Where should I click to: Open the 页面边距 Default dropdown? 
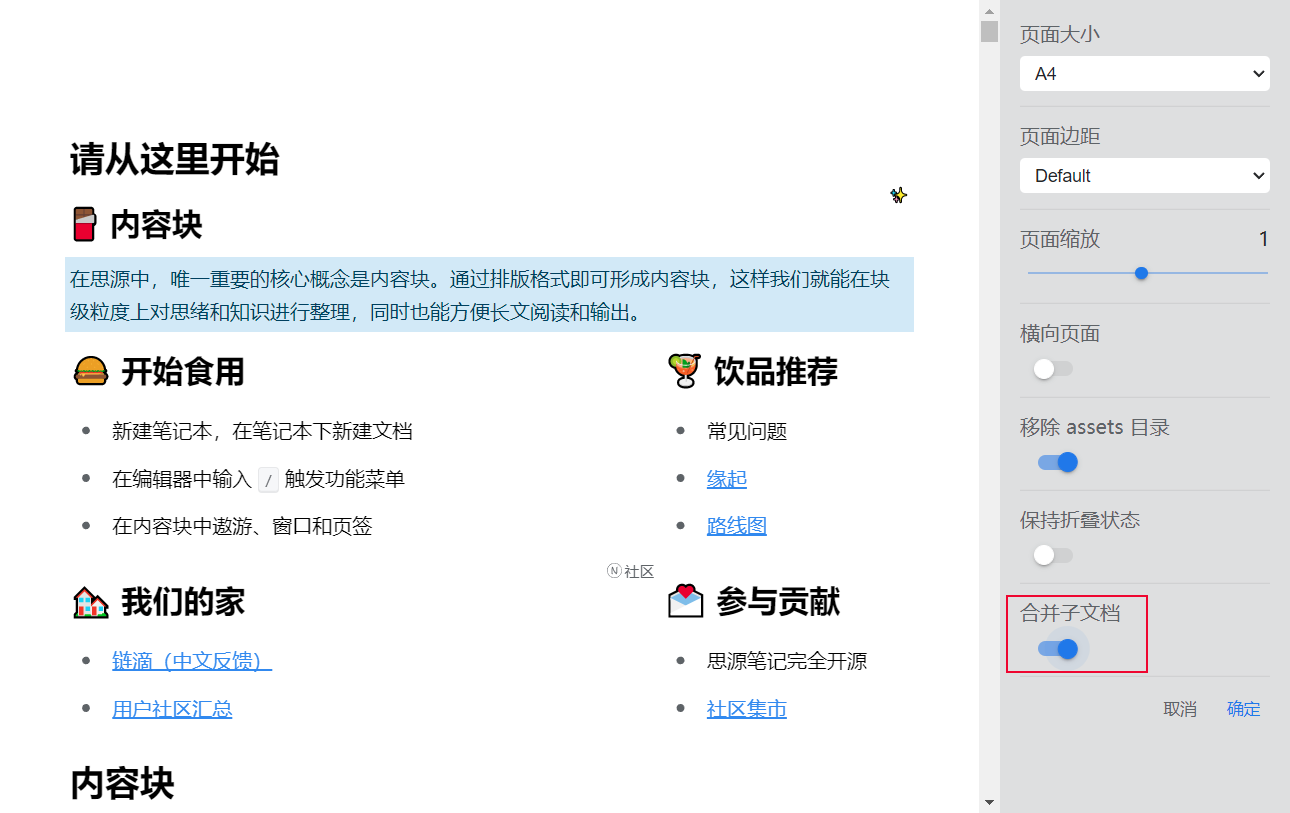(1144, 175)
